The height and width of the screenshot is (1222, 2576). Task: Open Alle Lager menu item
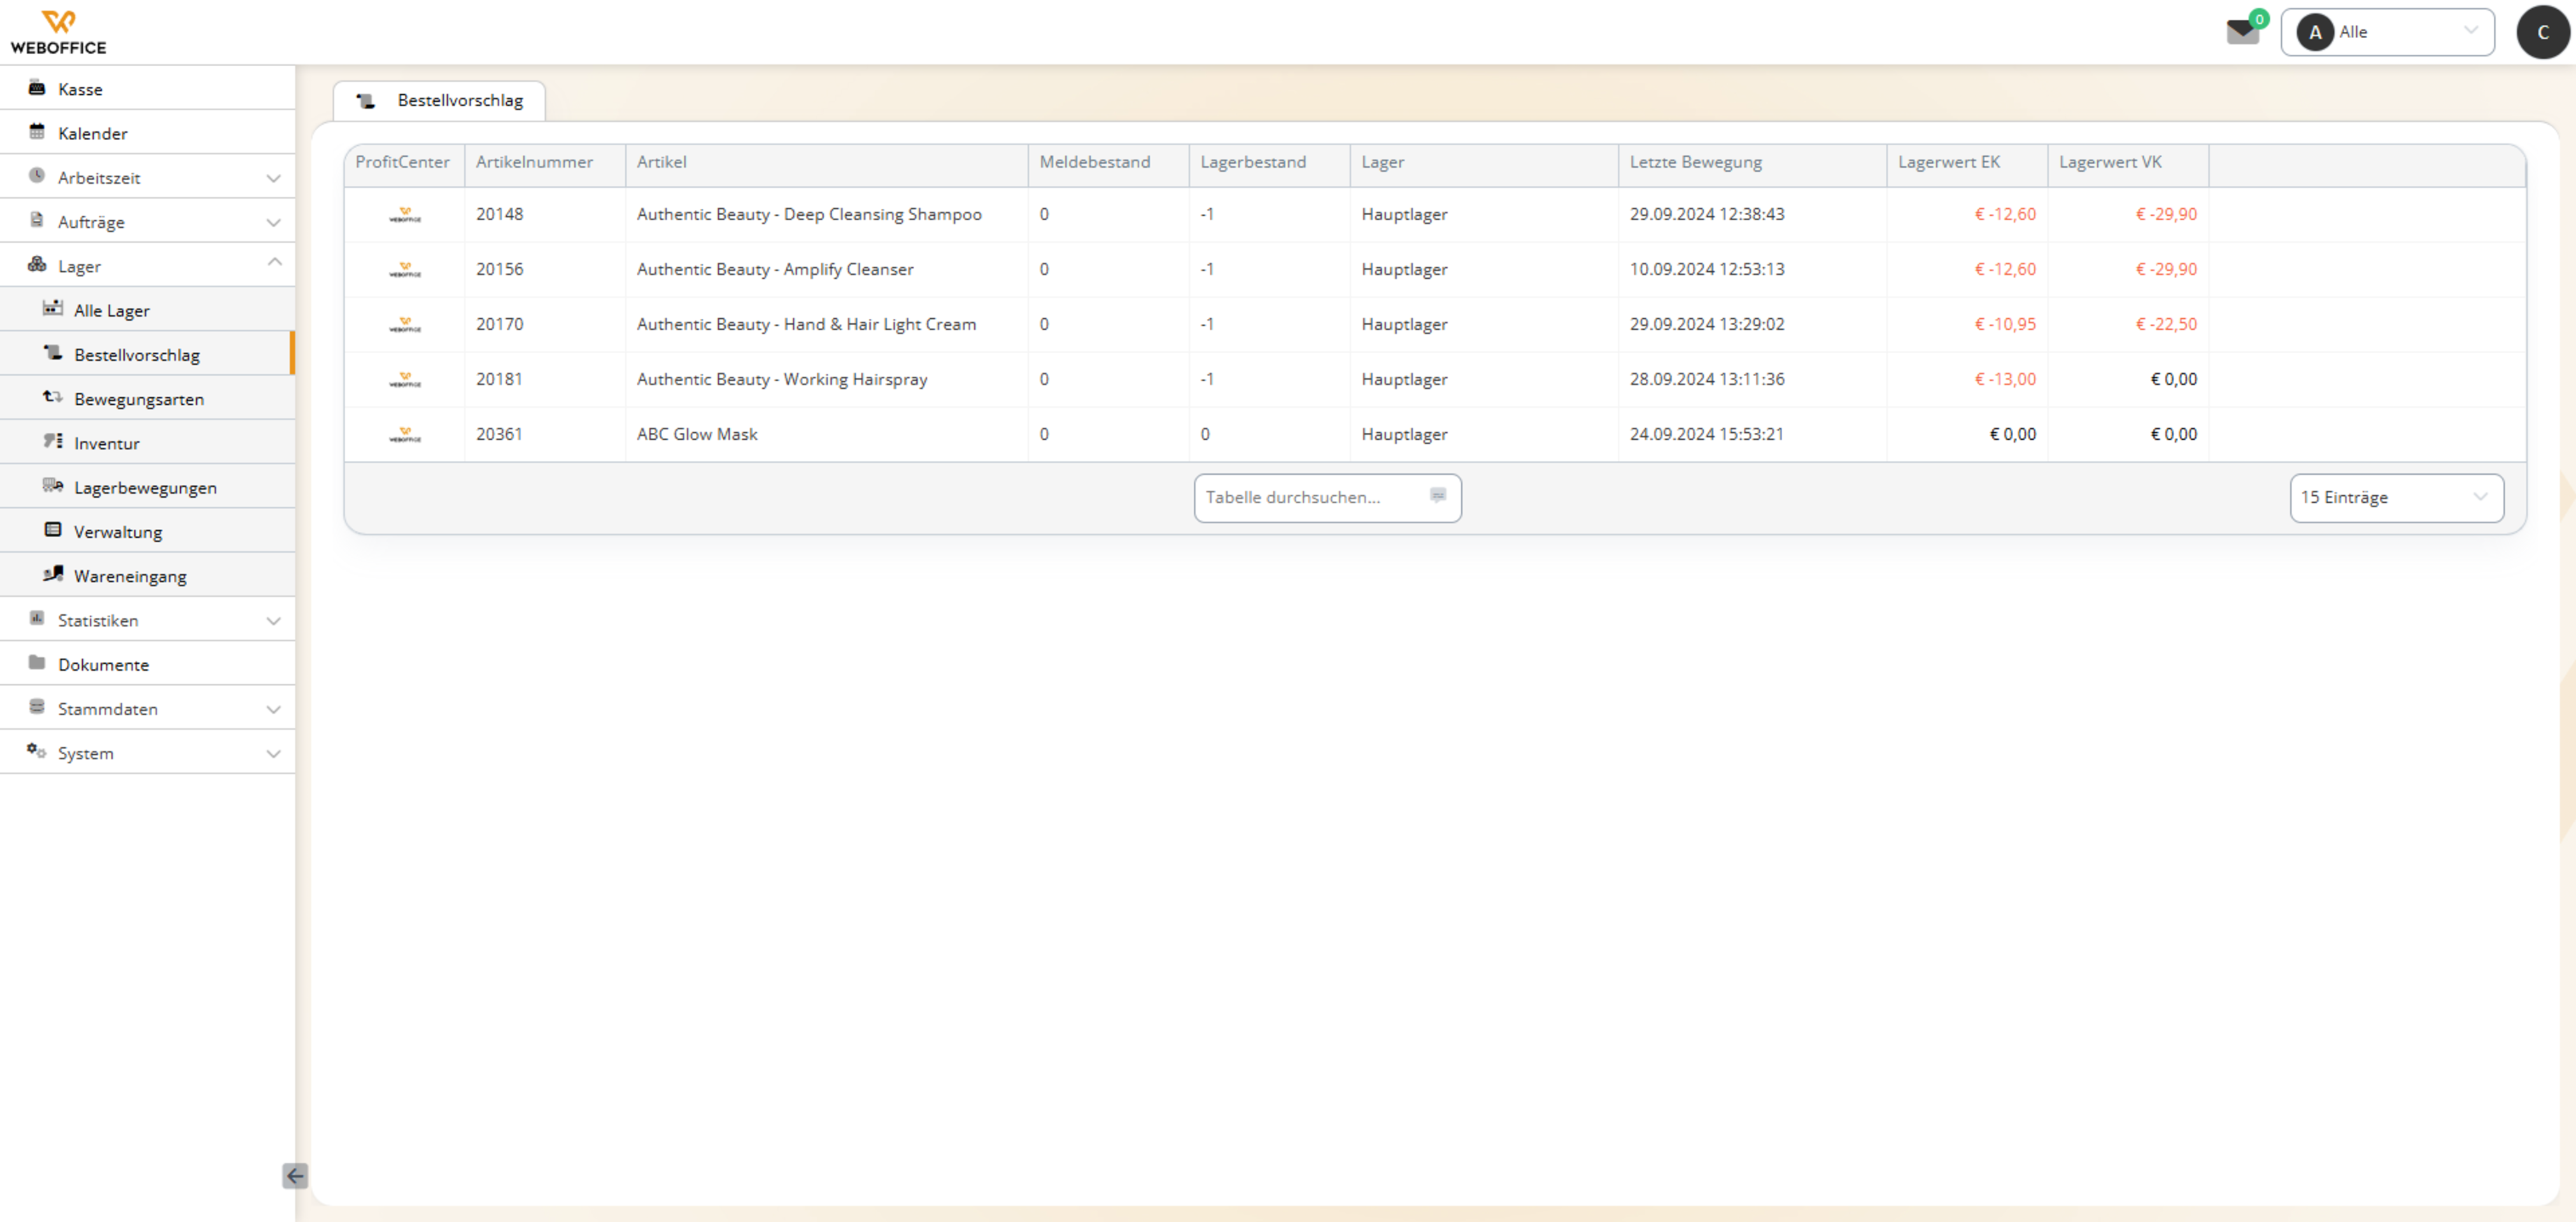[147, 310]
